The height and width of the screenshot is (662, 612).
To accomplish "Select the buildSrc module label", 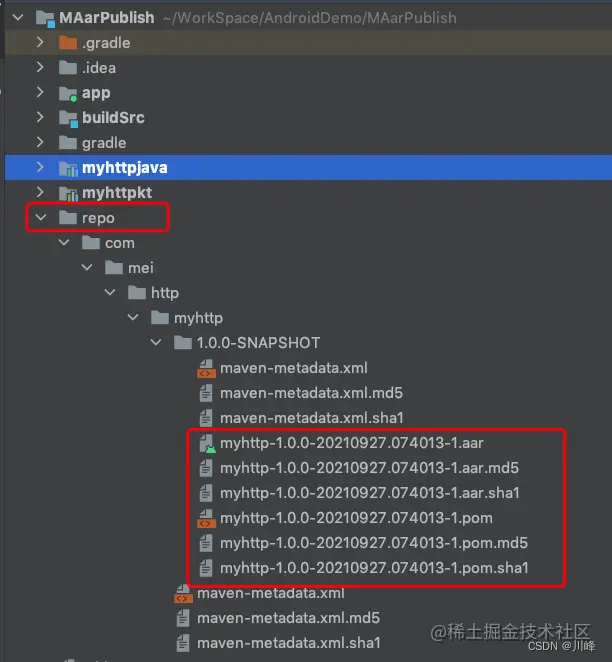I will [x=113, y=118].
